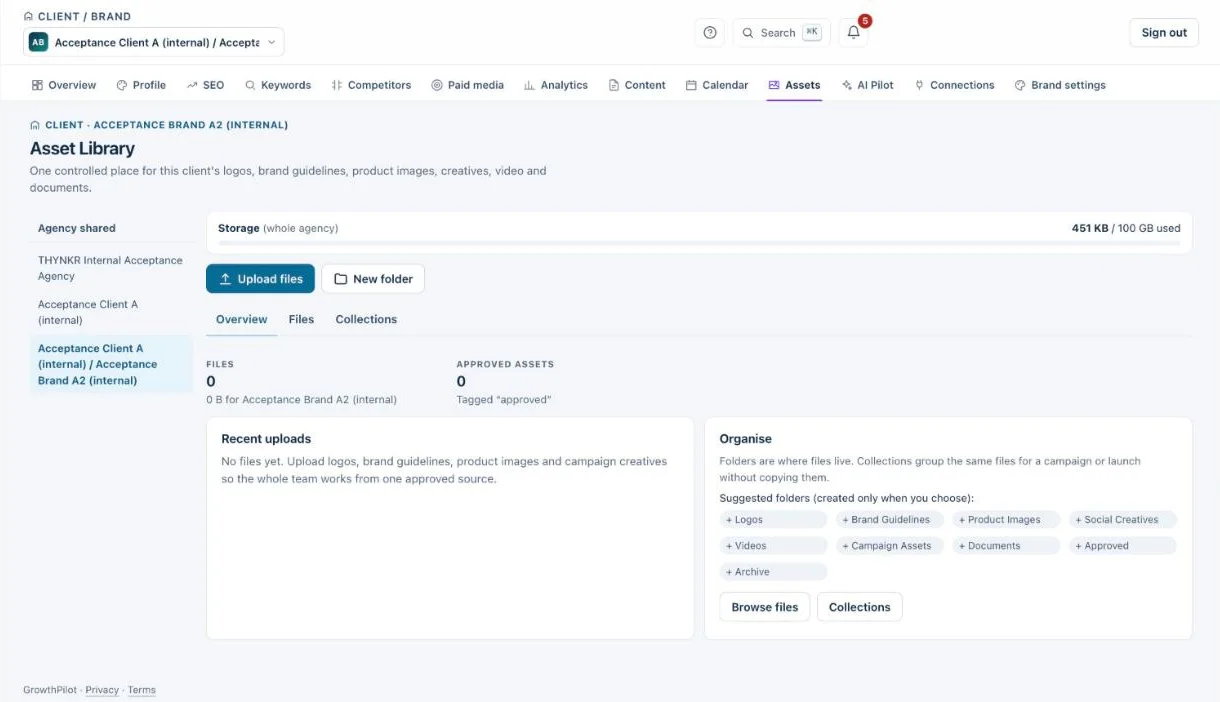Click the Assets image icon

click(774, 85)
